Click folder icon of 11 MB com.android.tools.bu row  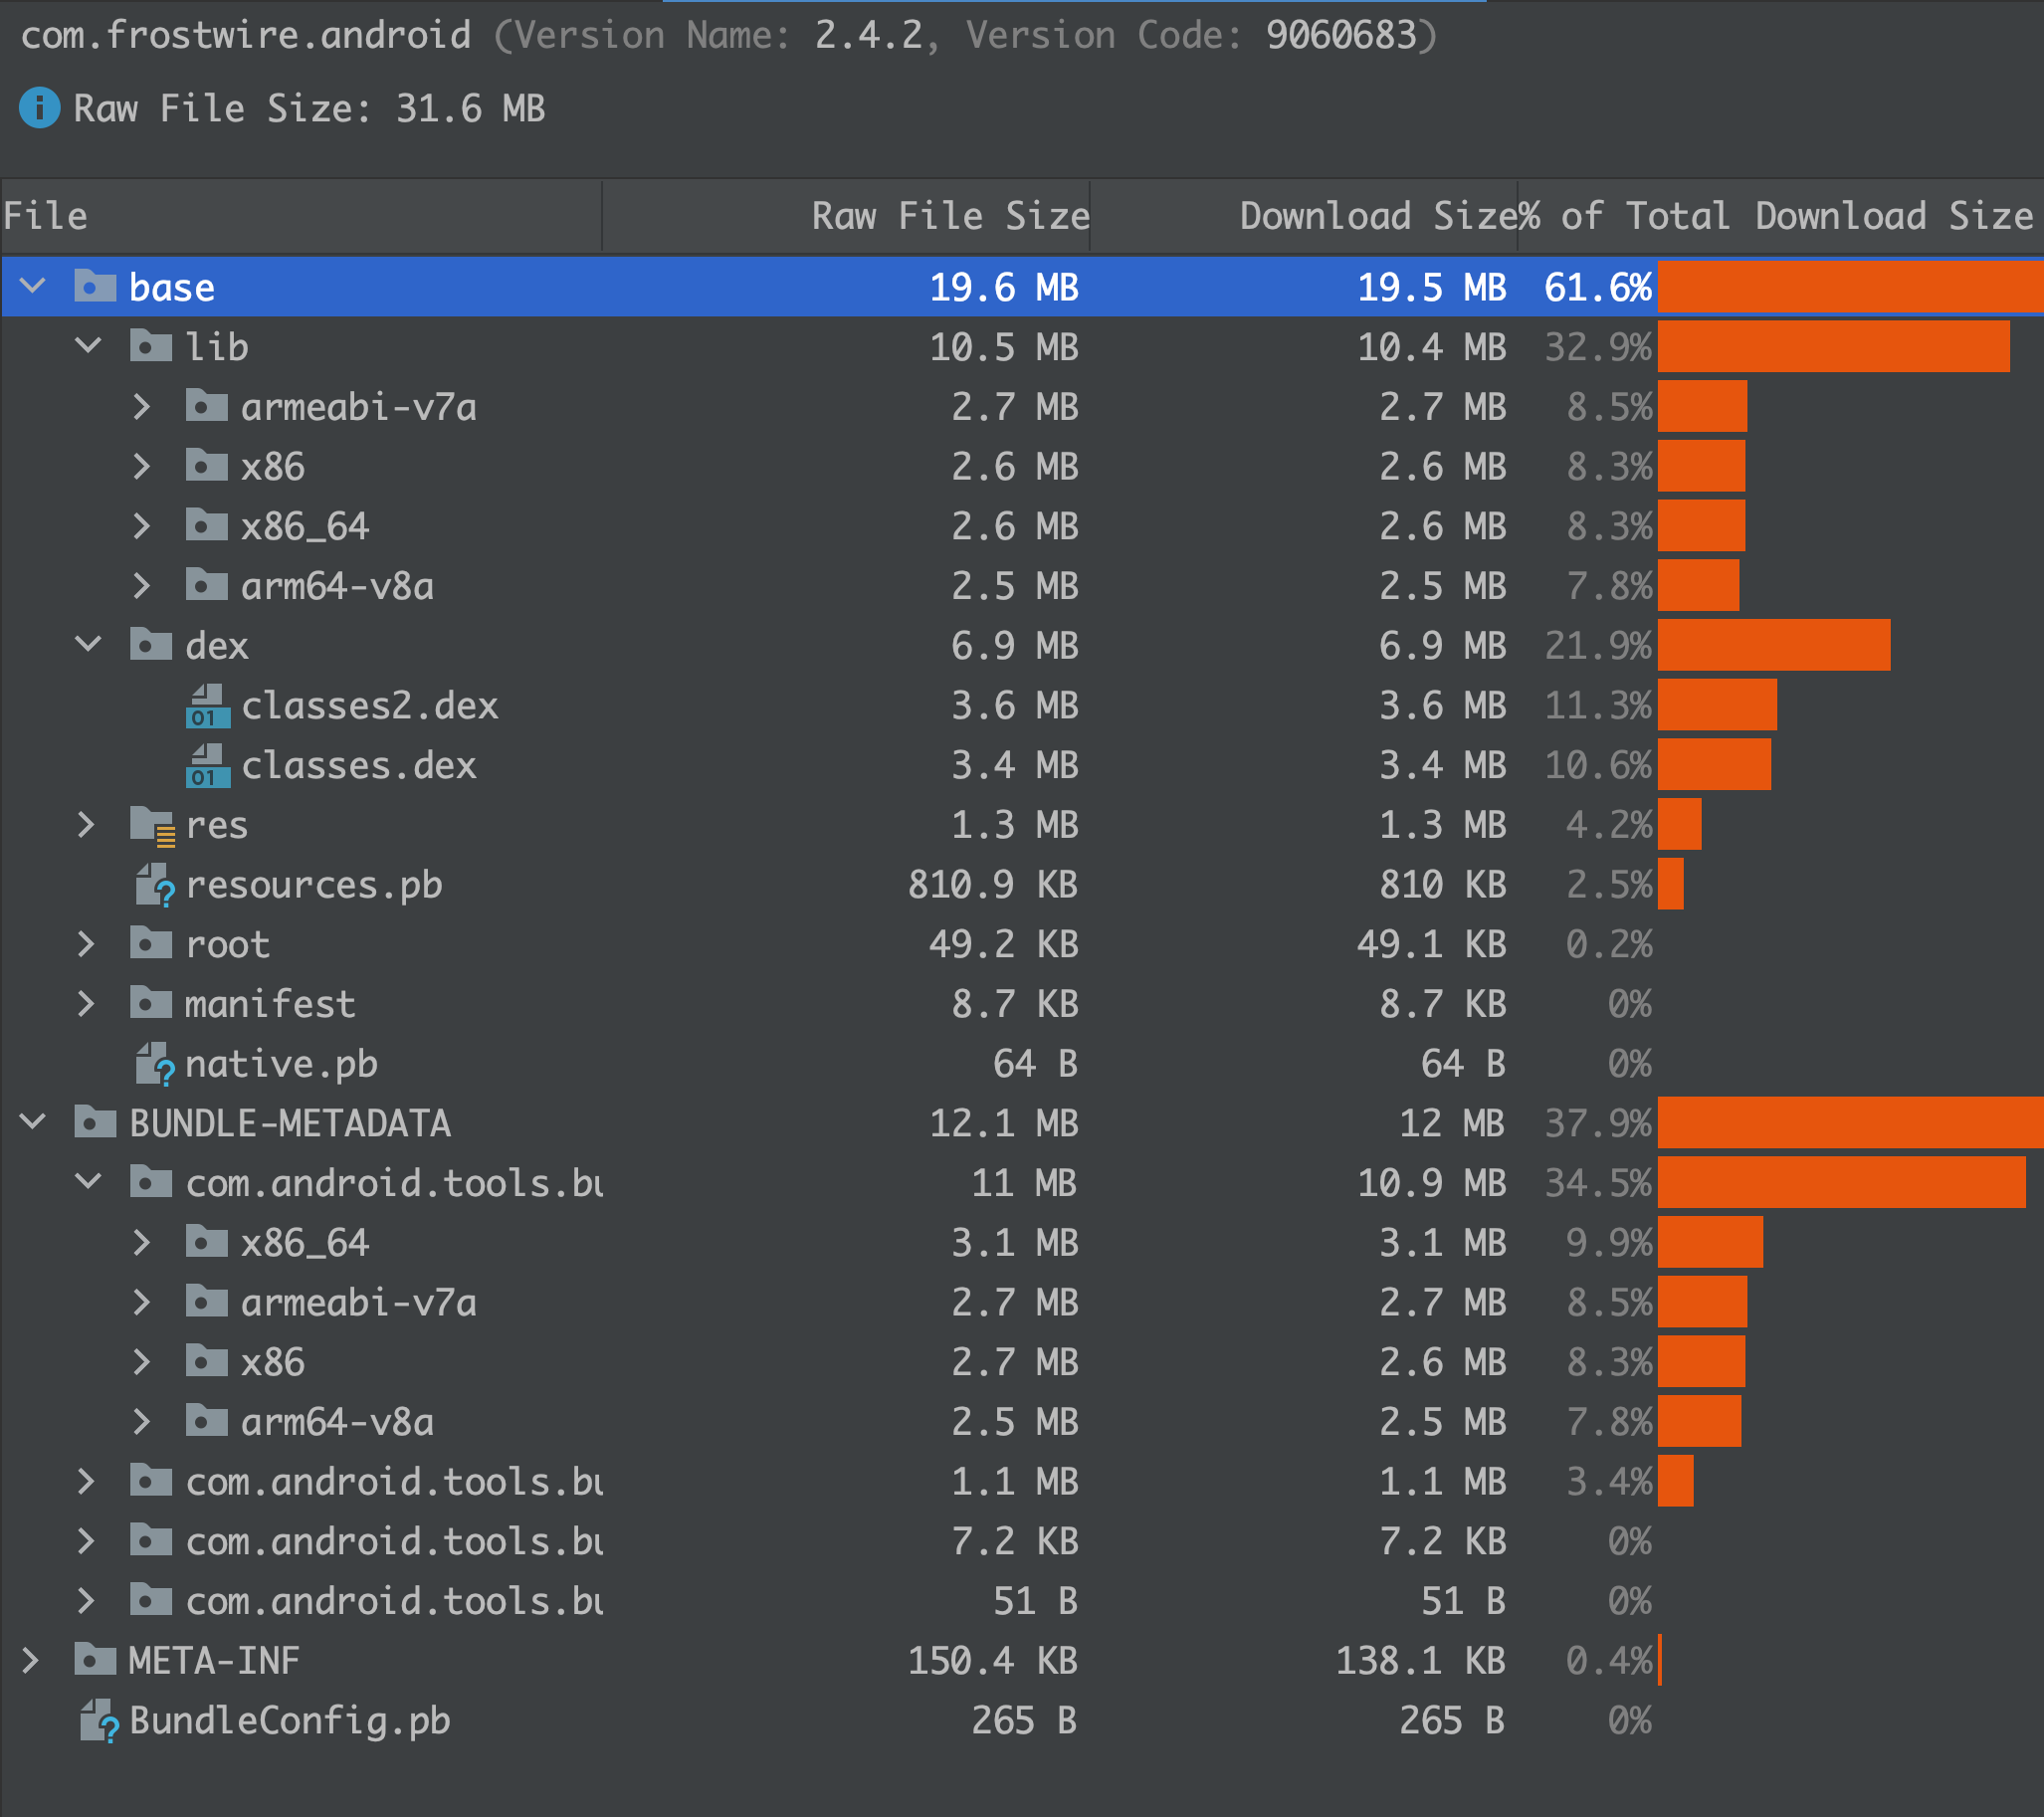tap(151, 1182)
